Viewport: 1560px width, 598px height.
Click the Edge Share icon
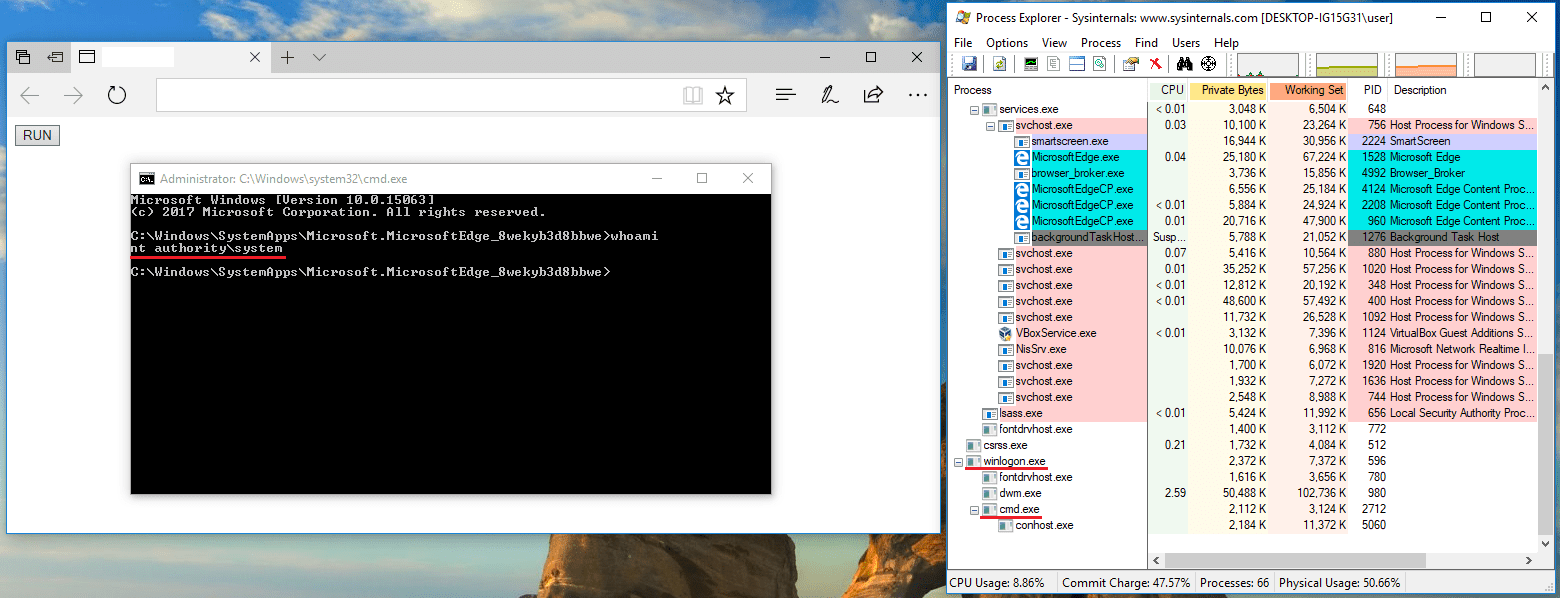coord(873,95)
